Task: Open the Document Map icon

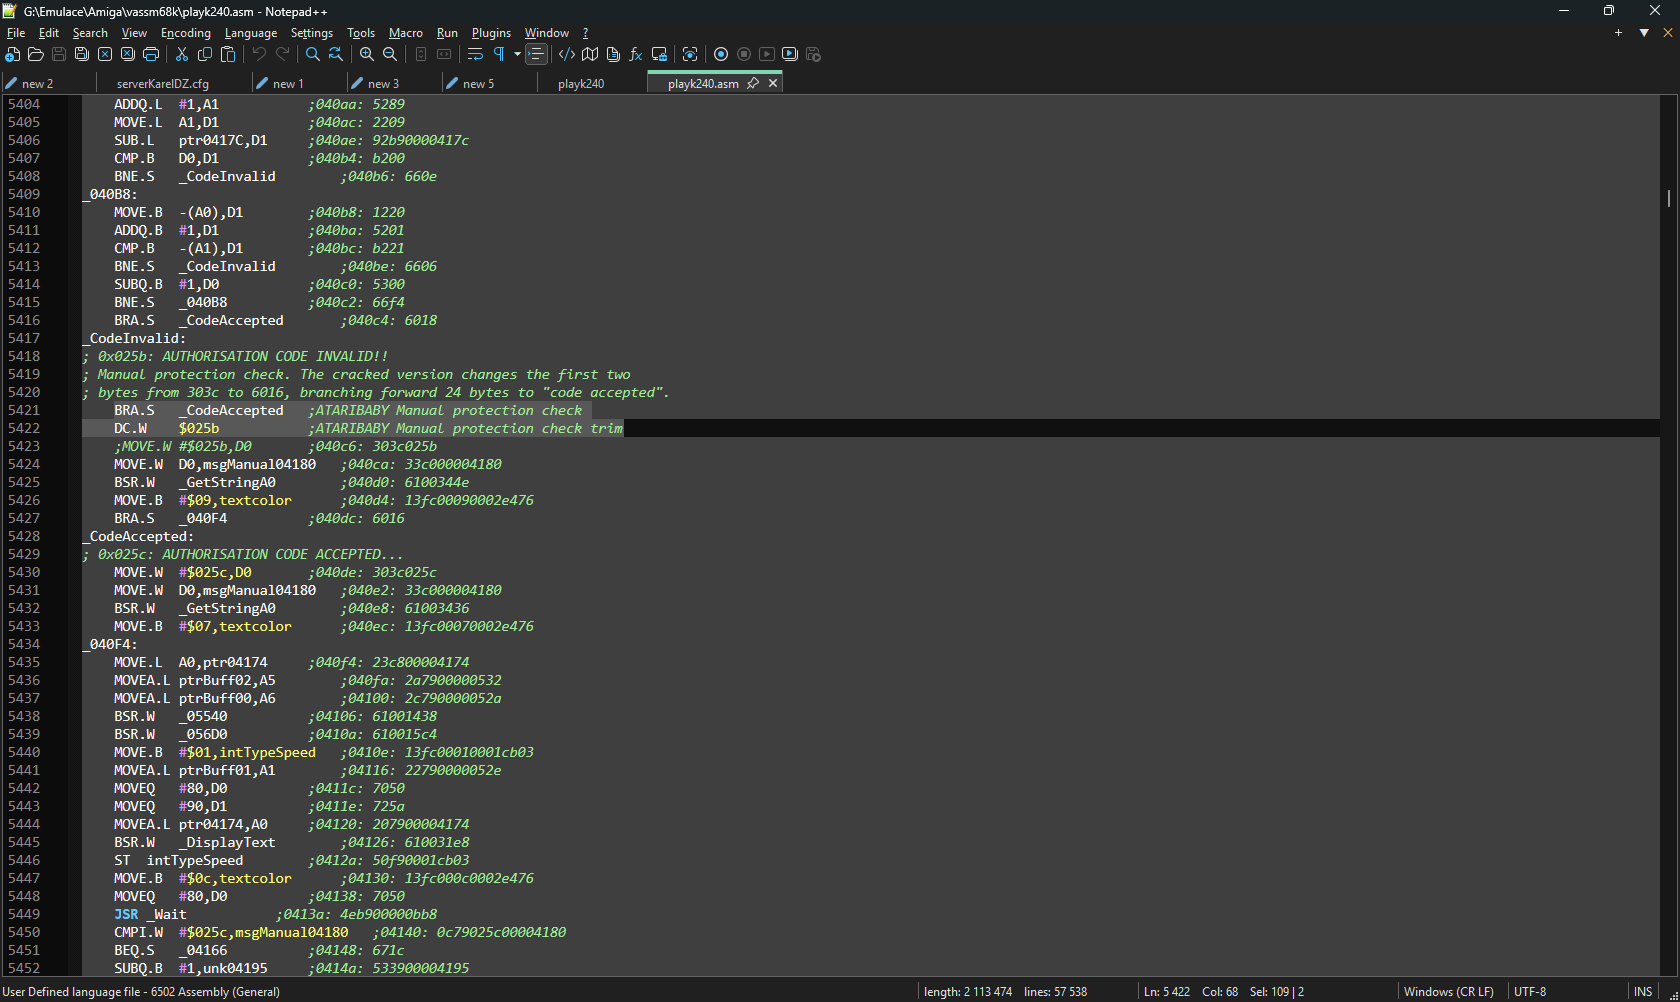Action: (590, 54)
